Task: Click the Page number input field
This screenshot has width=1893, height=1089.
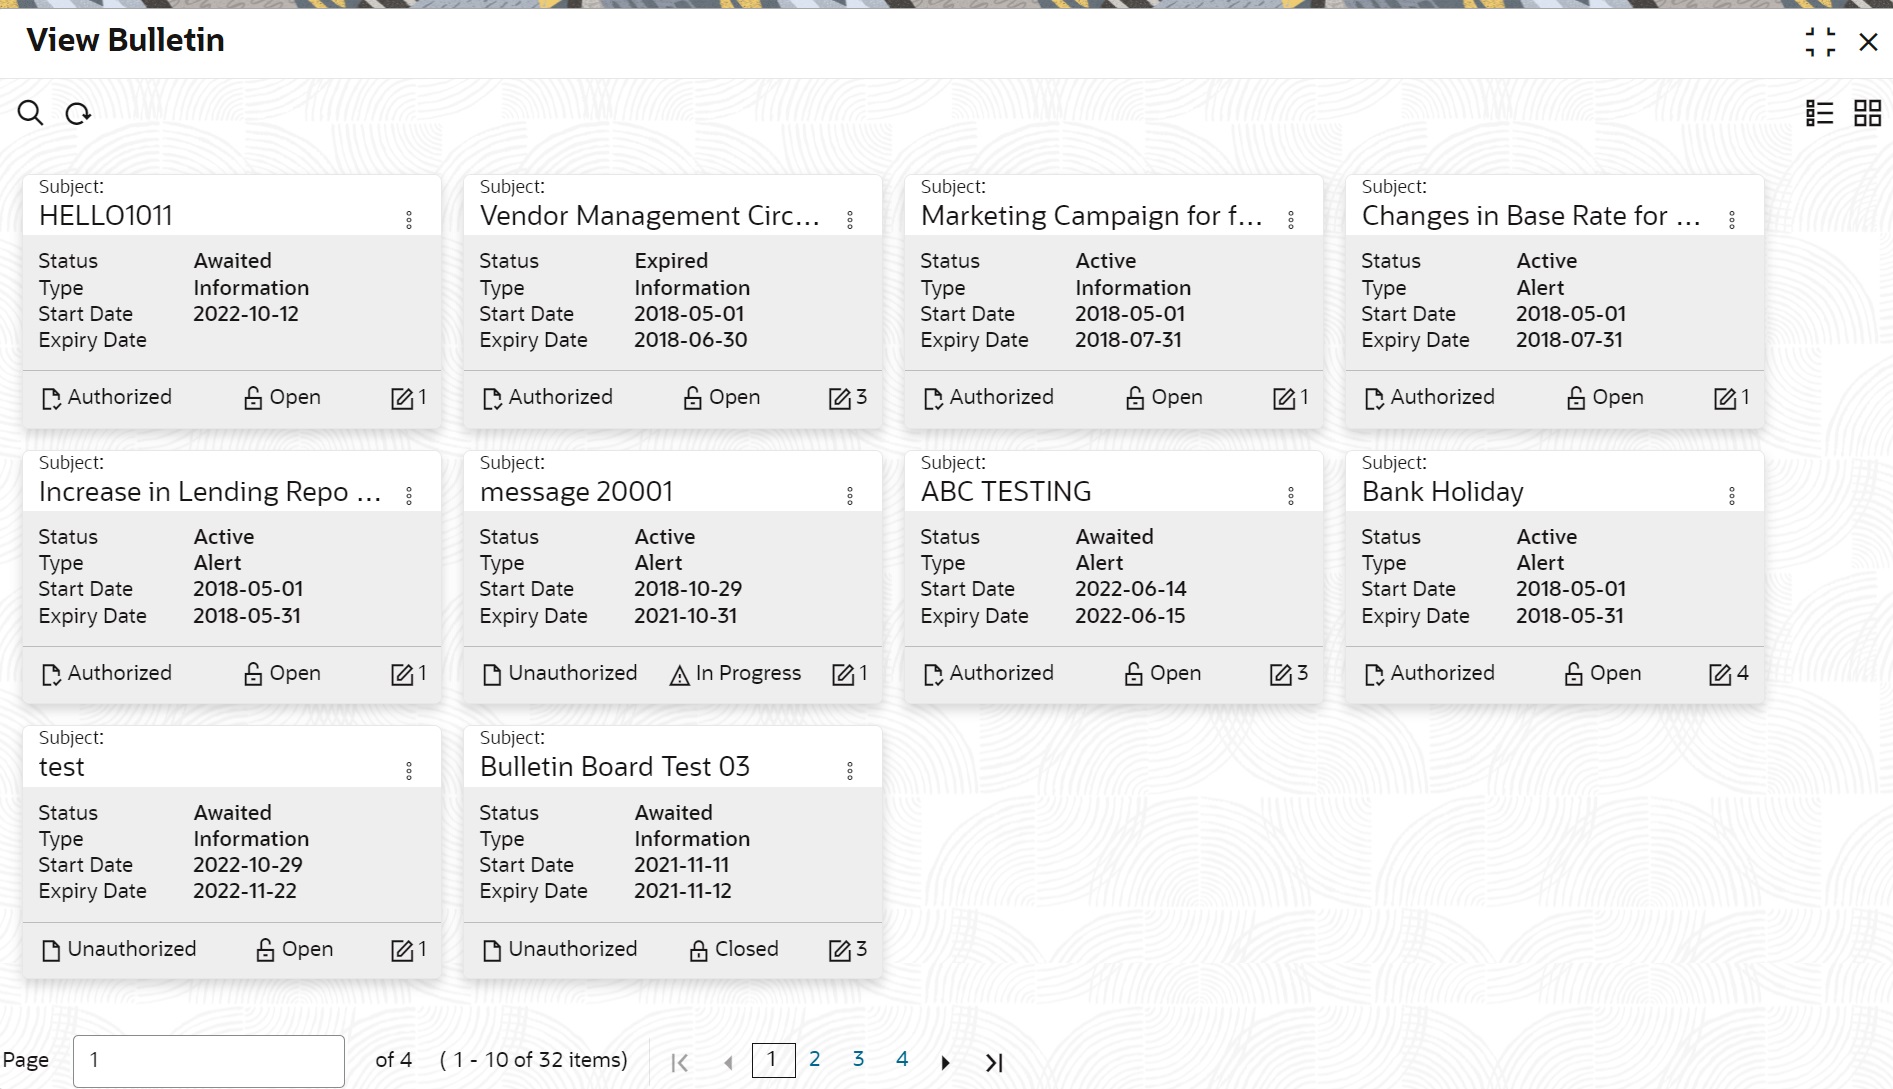Action: [209, 1060]
